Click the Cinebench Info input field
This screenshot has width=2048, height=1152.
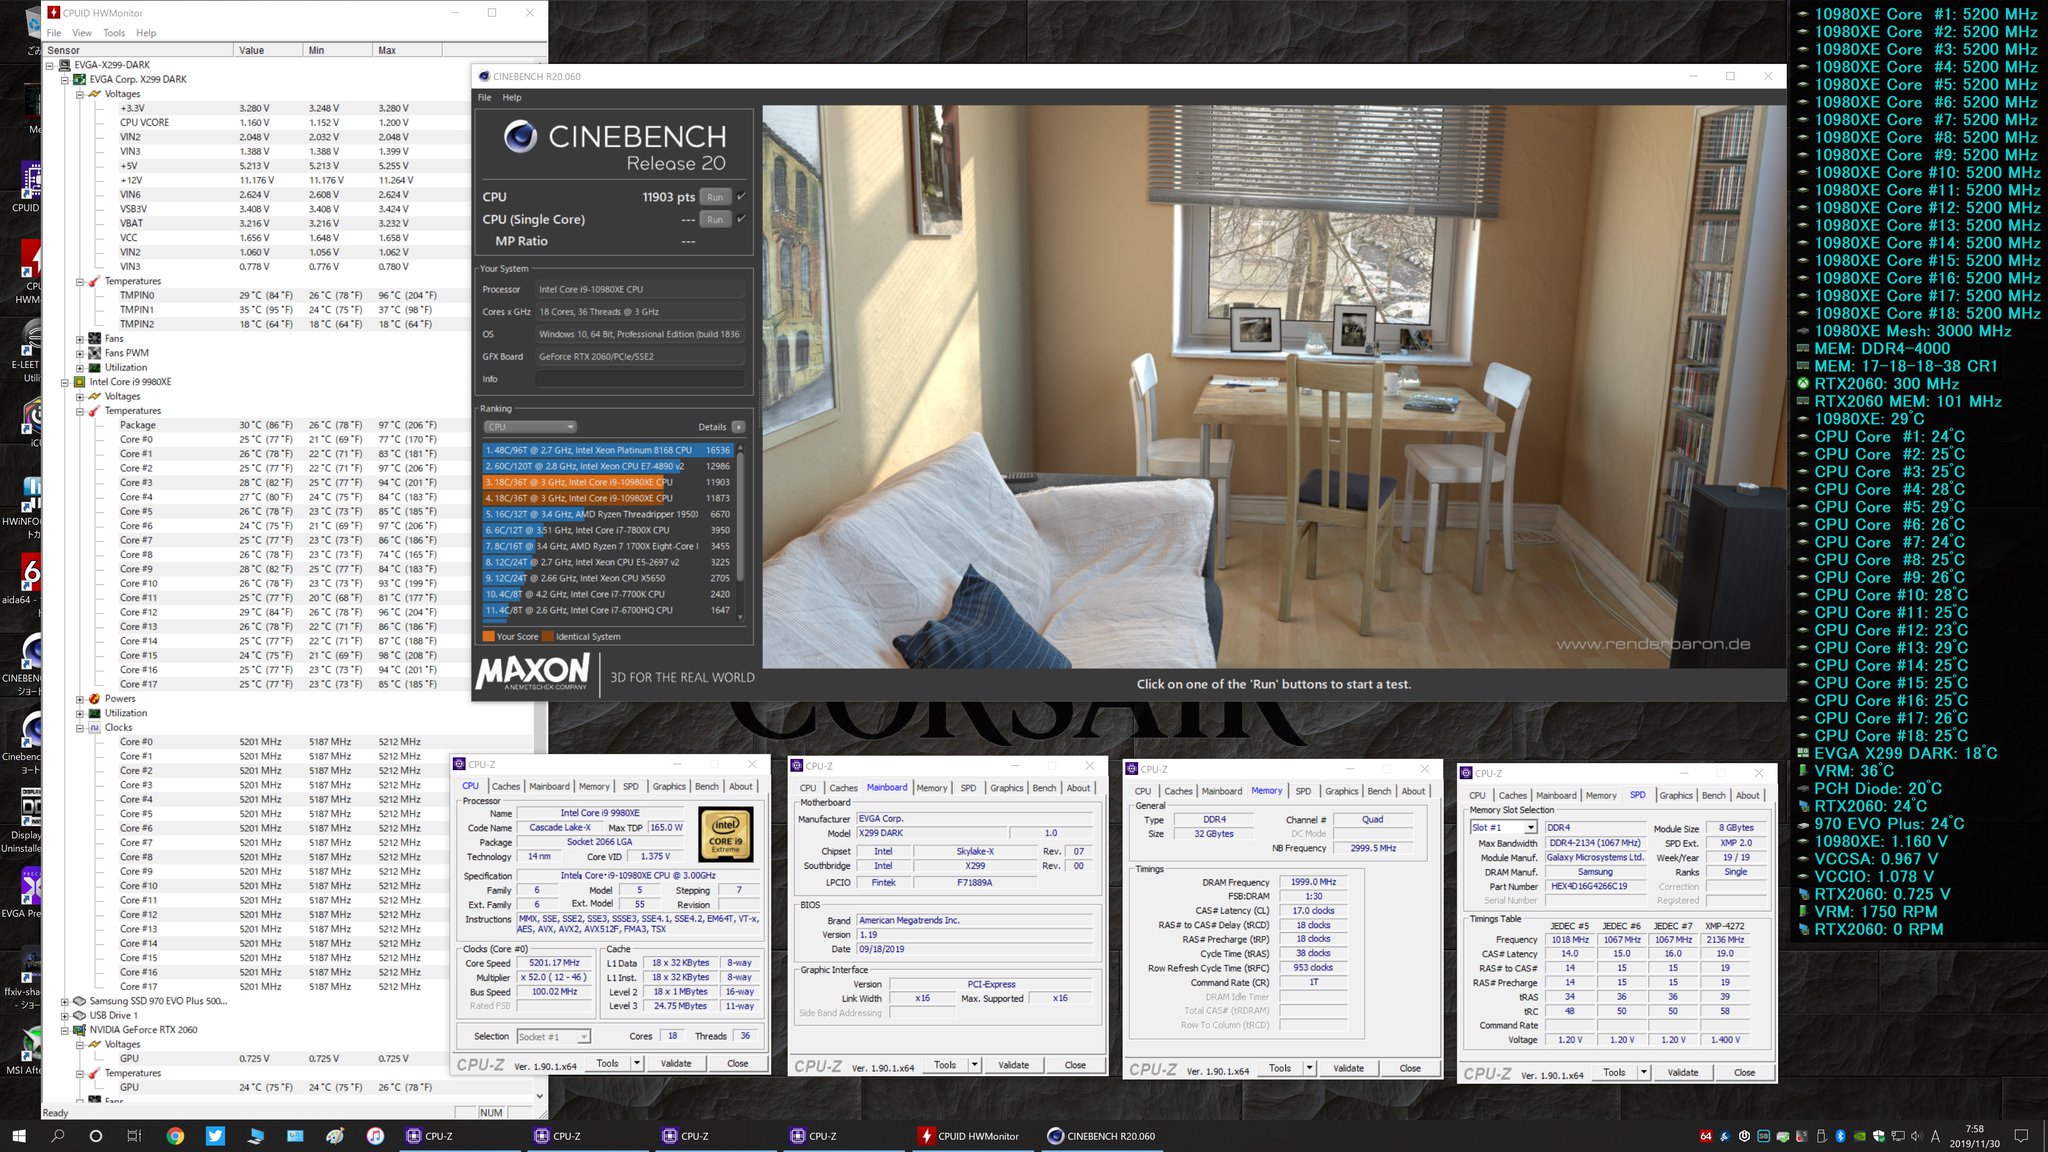tap(640, 379)
